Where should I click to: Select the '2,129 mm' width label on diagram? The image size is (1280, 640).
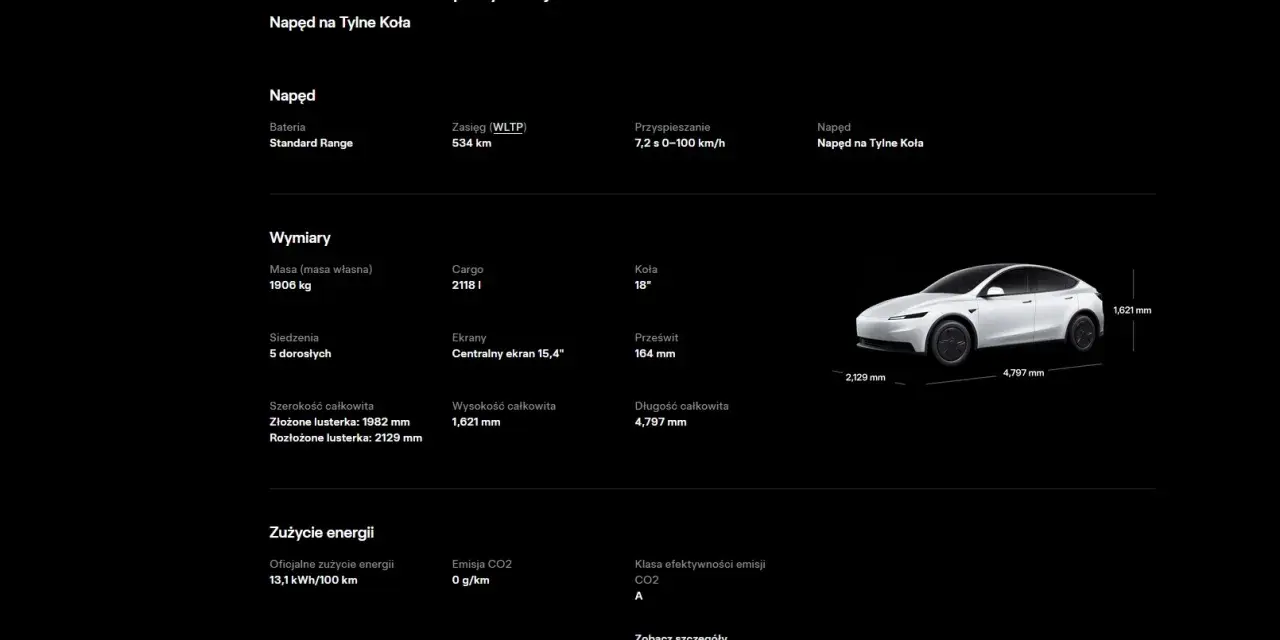[865, 377]
